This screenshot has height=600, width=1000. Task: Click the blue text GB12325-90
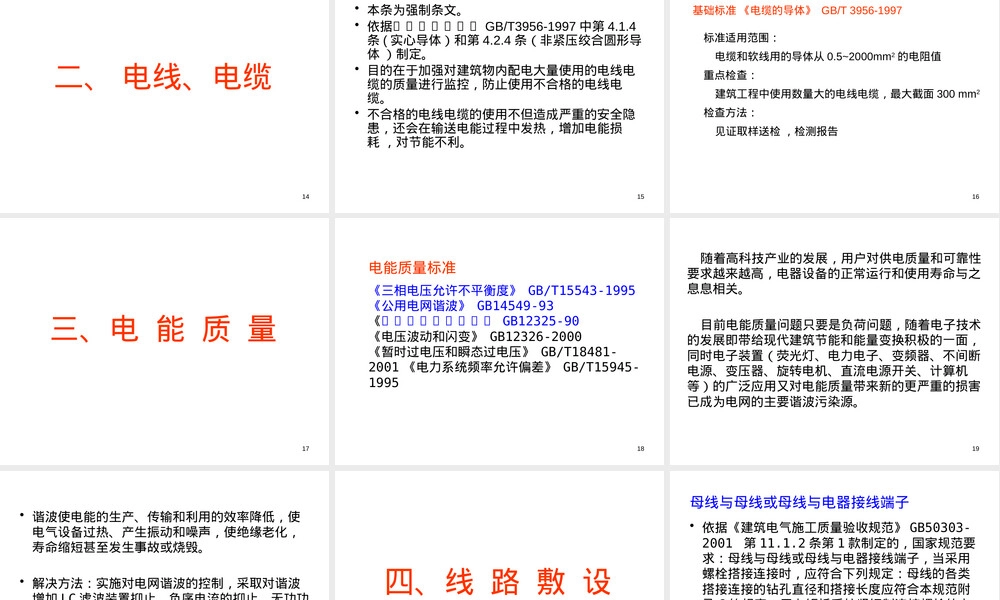[541, 321]
